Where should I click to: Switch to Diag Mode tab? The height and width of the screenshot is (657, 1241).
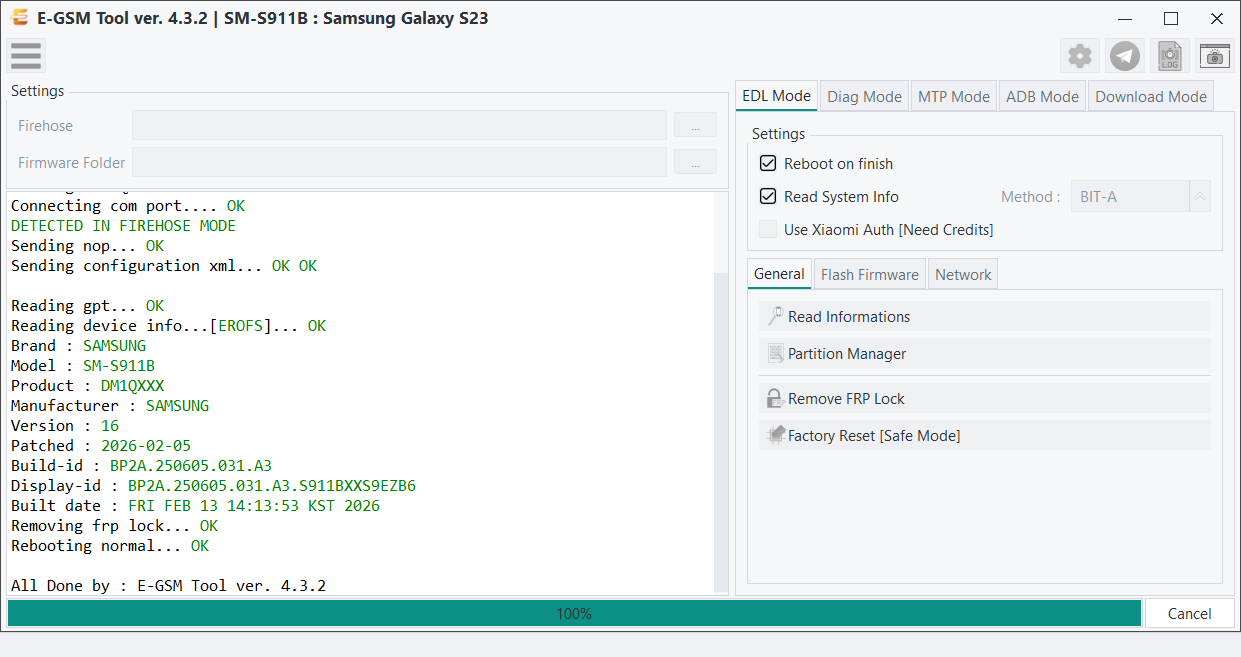864,96
